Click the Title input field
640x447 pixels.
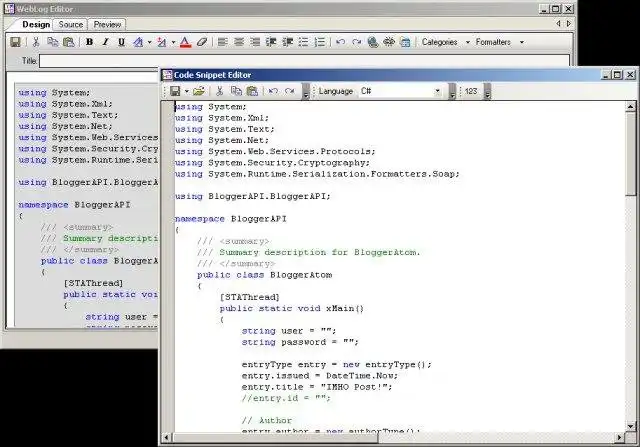(x=304, y=61)
